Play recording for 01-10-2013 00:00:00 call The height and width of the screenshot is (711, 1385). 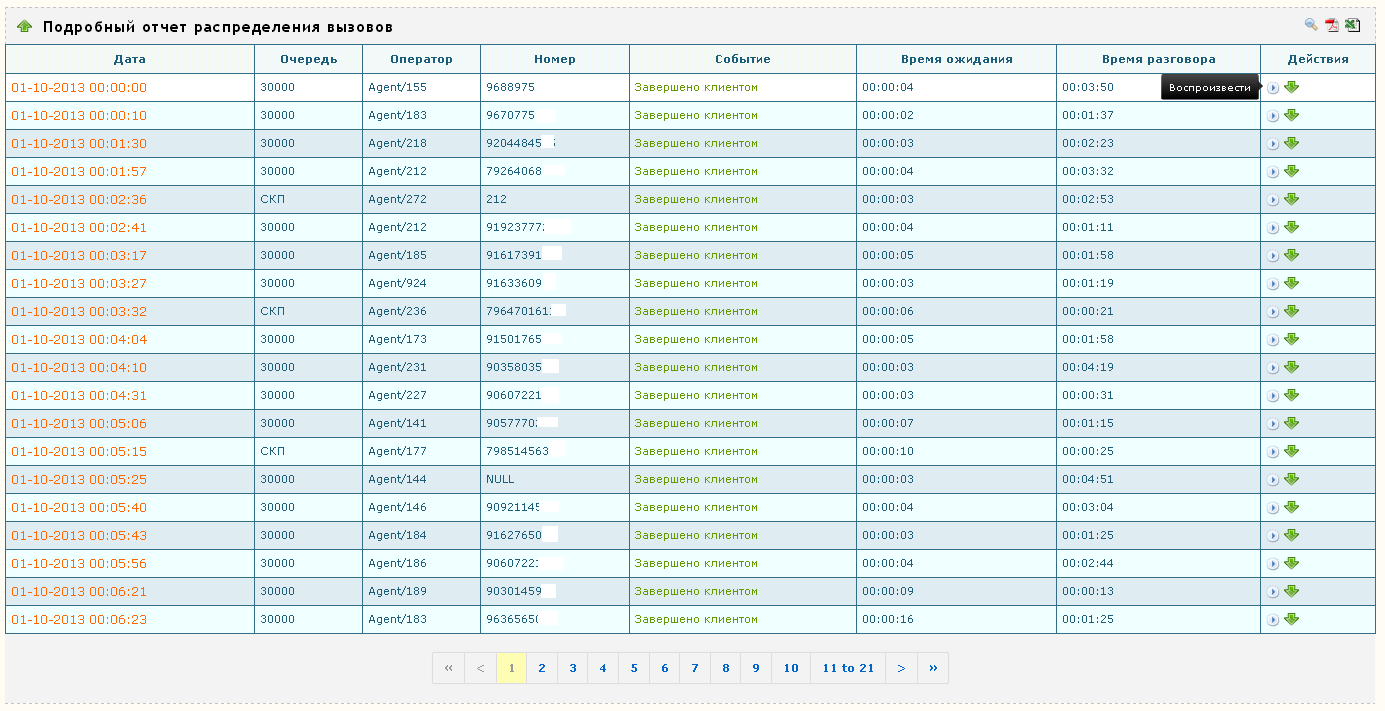pyautogui.click(x=1273, y=88)
